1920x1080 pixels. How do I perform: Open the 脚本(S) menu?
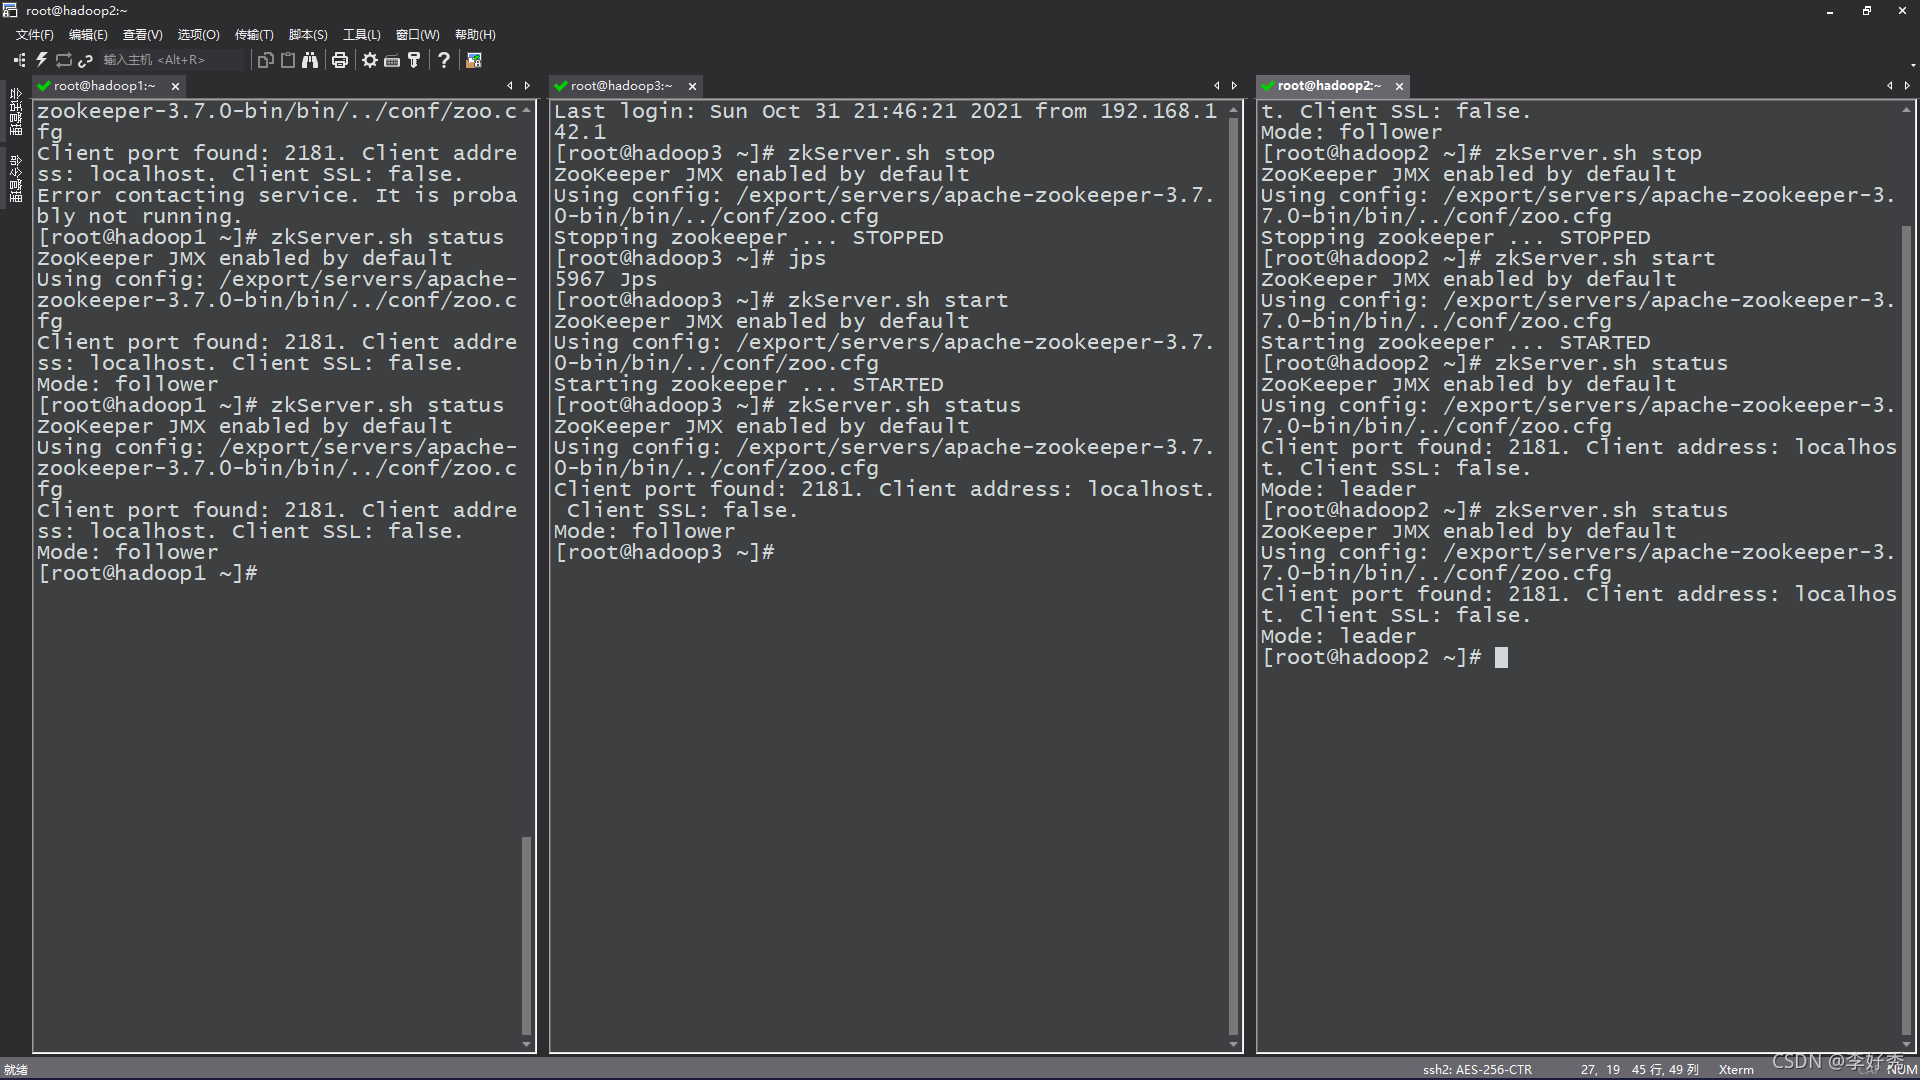(x=308, y=34)
